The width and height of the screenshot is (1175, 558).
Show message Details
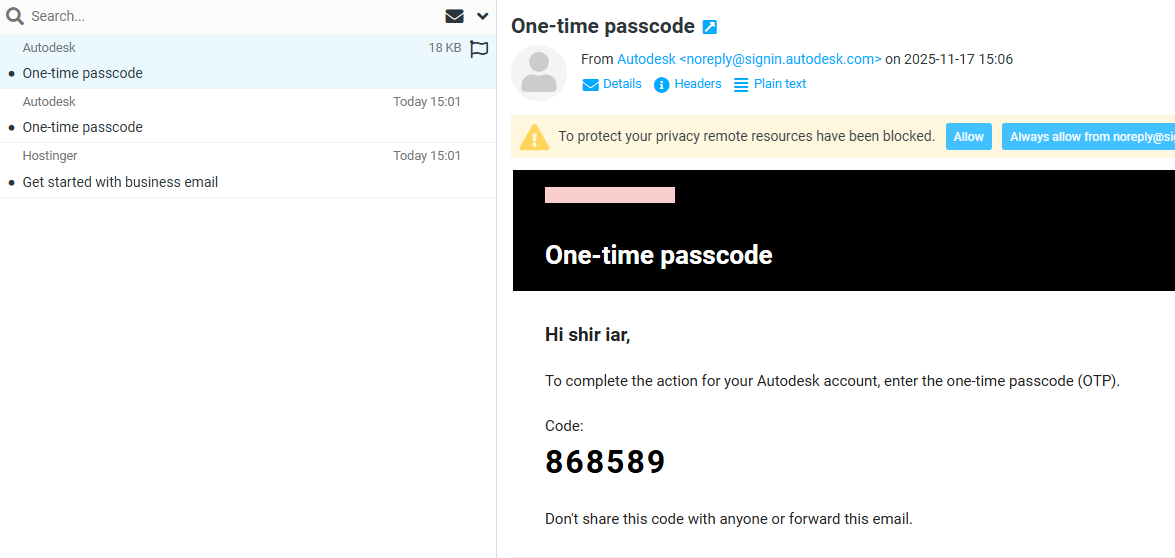pos(612,84)
